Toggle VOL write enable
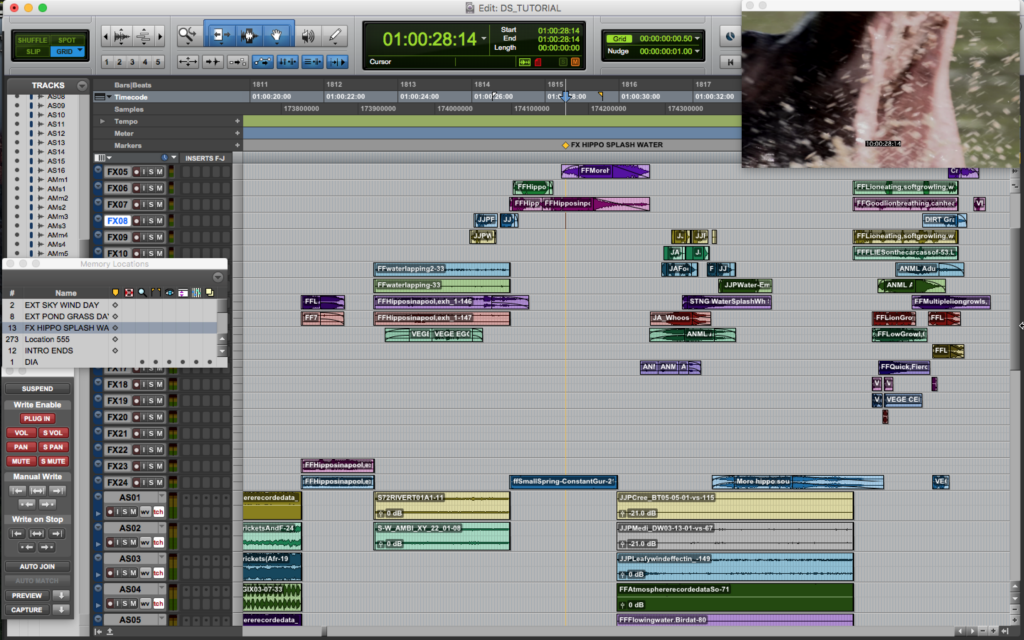Viewport: 1024px width, 640px height. 21,432
